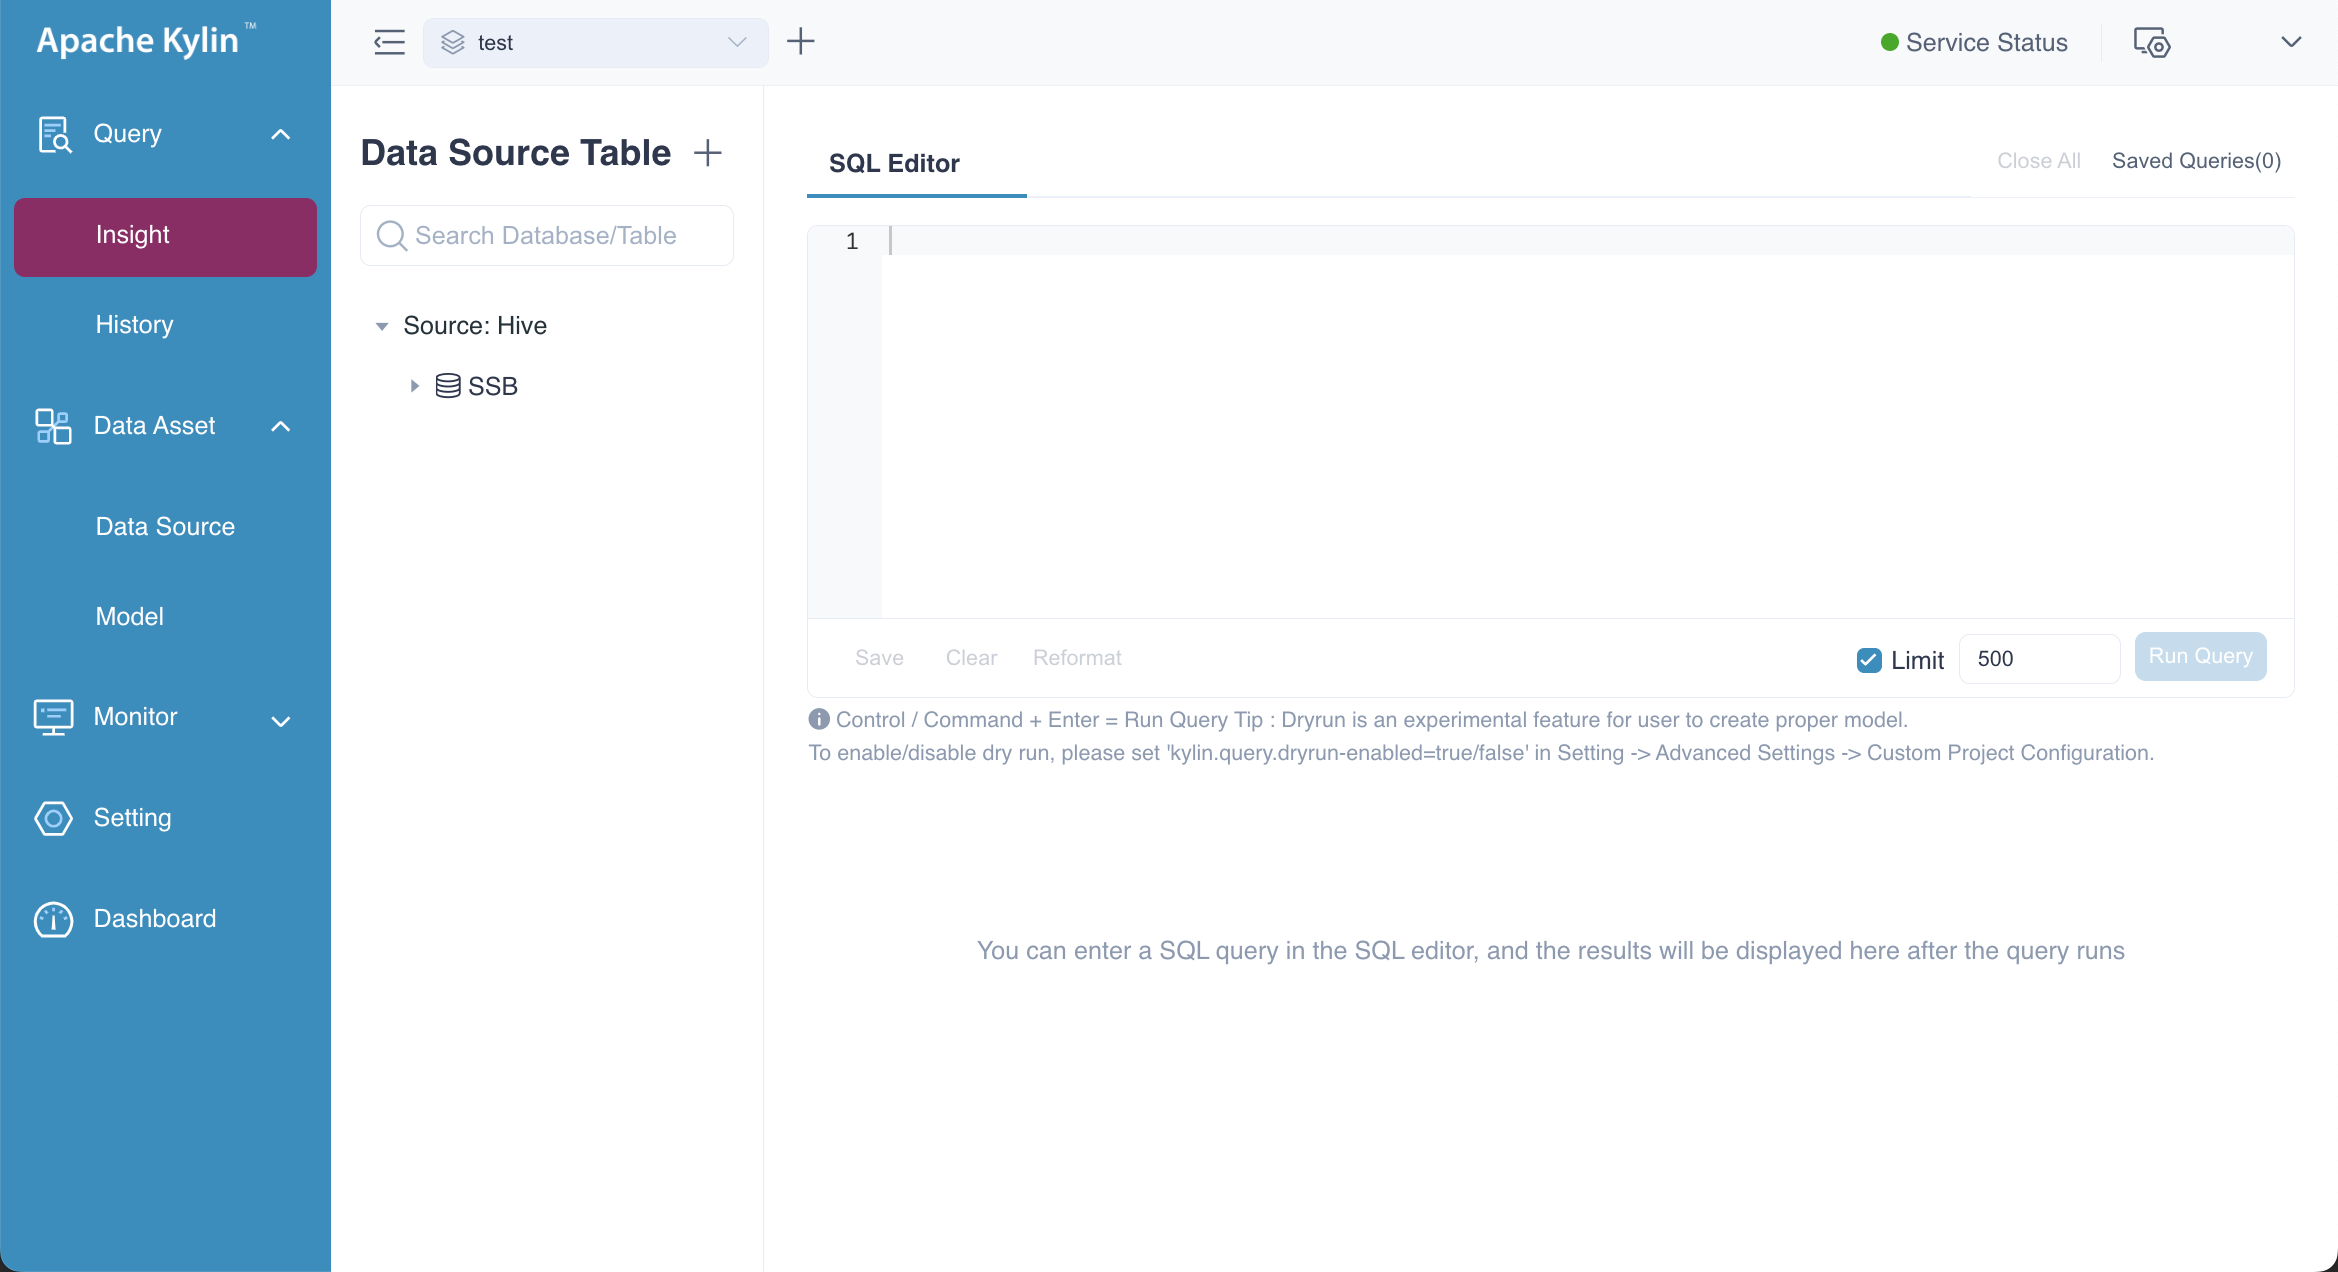Click the Dashboard icon in sidebar
The image size is (2338, 1272).
pos(53,918)
